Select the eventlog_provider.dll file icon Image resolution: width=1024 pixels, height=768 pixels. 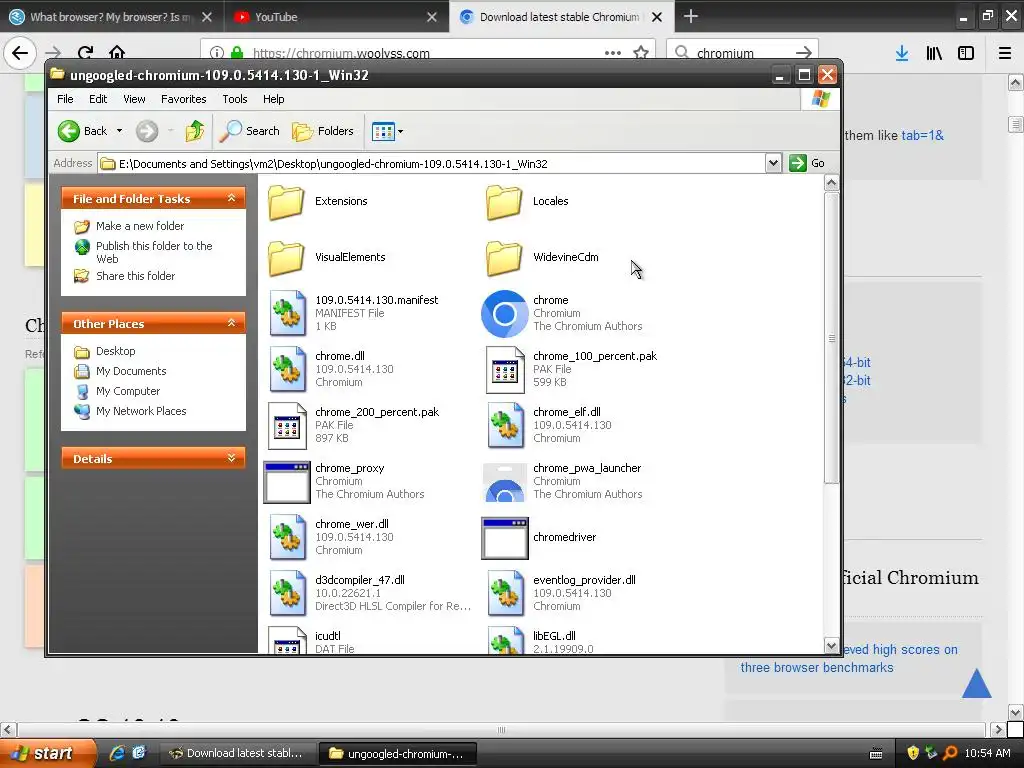(x=505, y=594)
